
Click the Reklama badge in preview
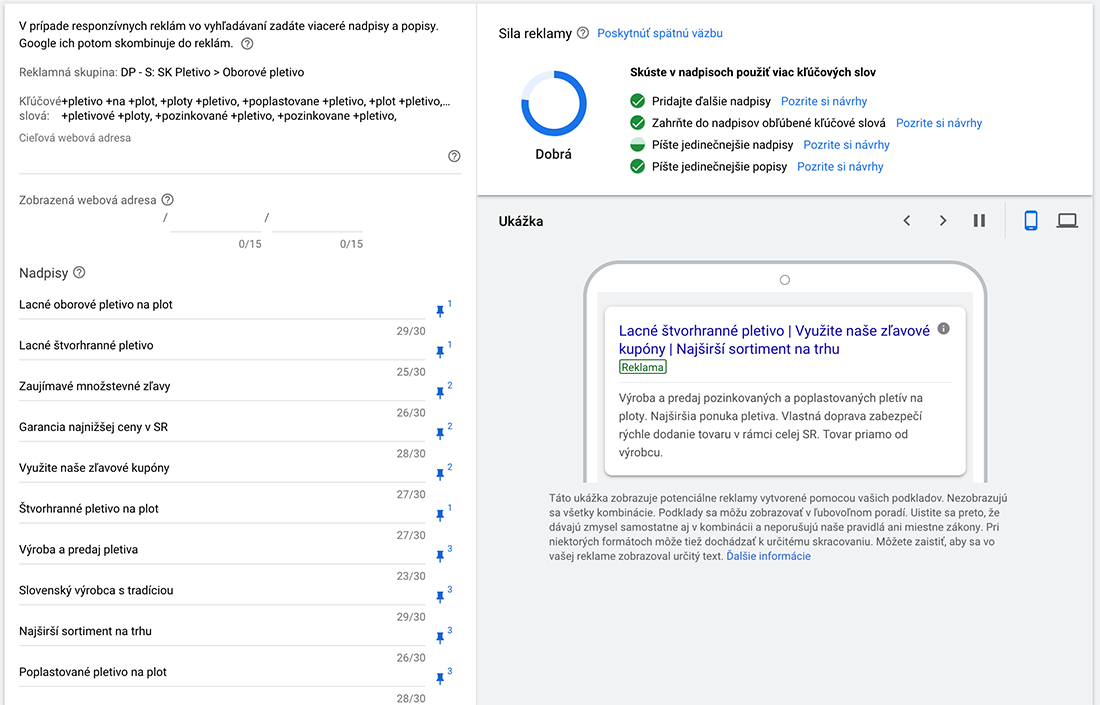click(643, 367)
